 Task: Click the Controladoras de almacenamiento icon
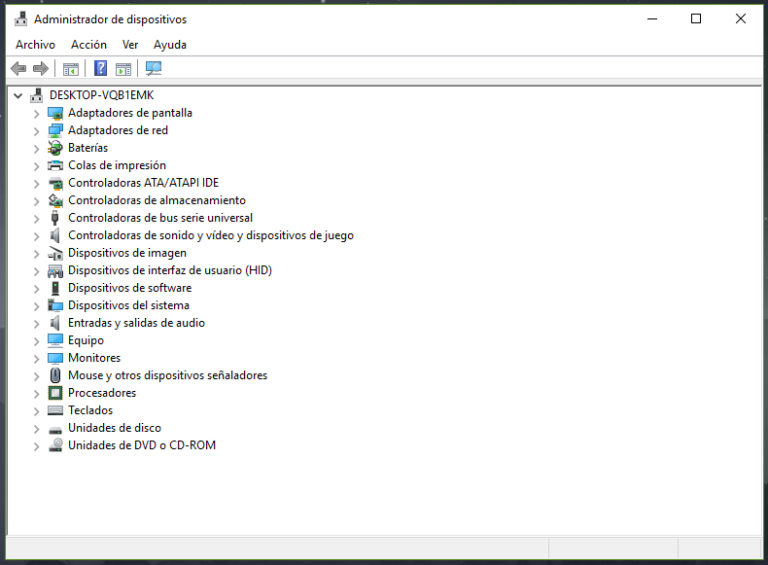pos(55,200)
